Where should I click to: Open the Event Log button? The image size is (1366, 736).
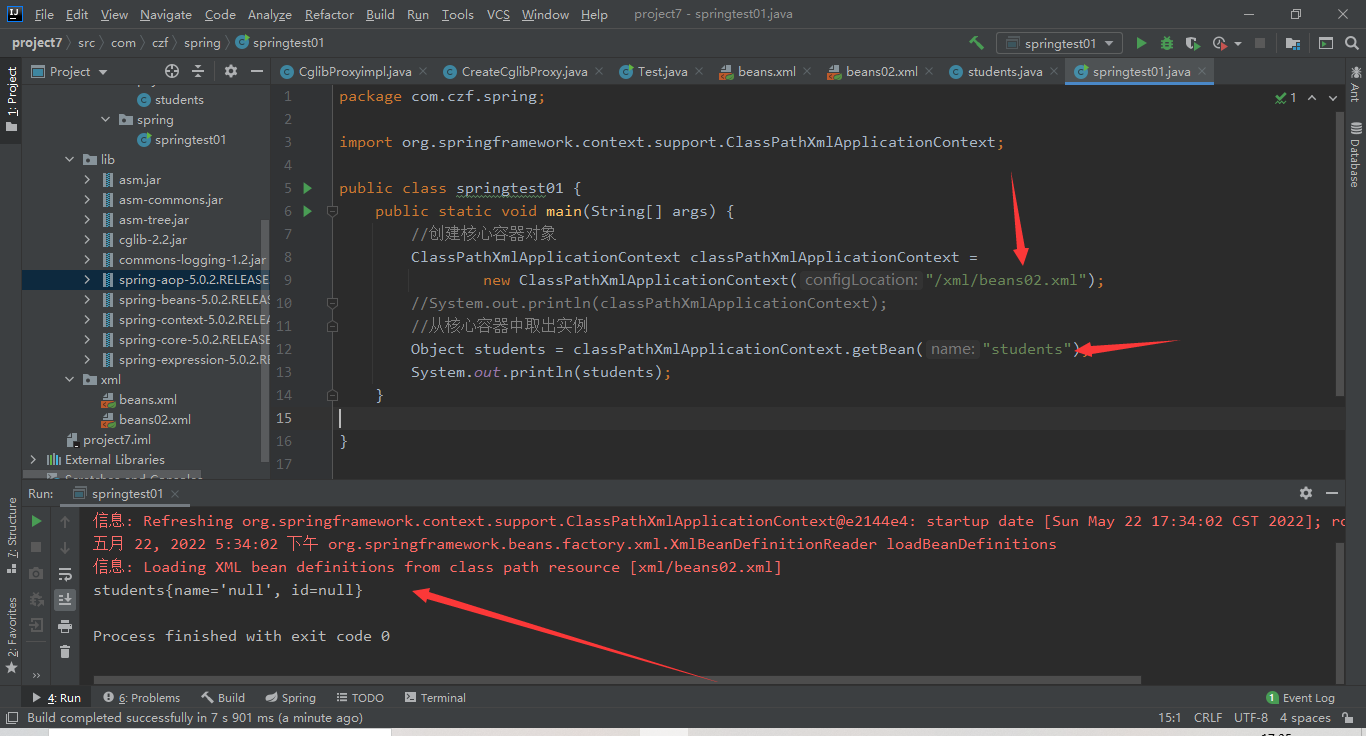(1300, 698)
